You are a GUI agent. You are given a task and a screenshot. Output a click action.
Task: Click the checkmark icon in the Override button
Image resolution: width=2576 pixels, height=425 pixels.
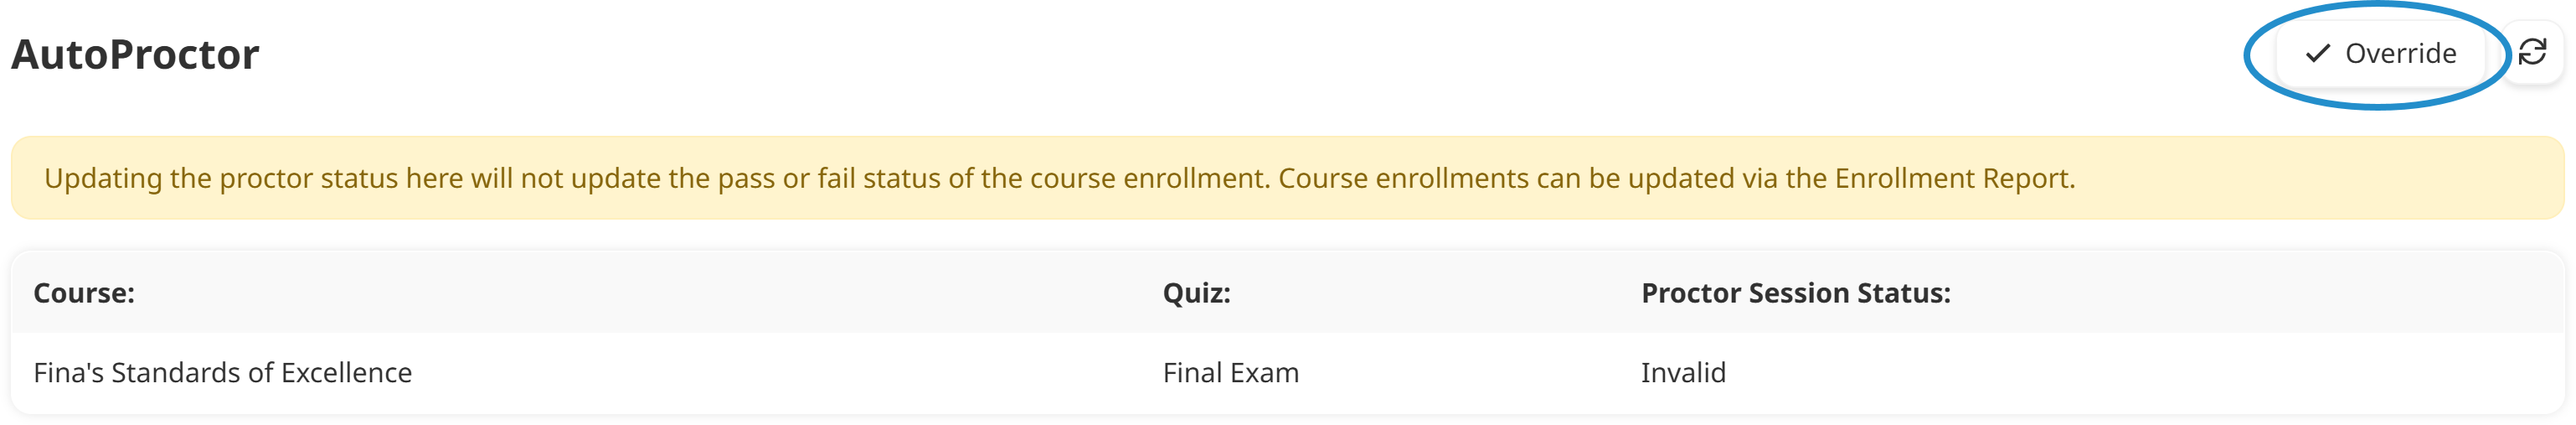(2317, 54)
